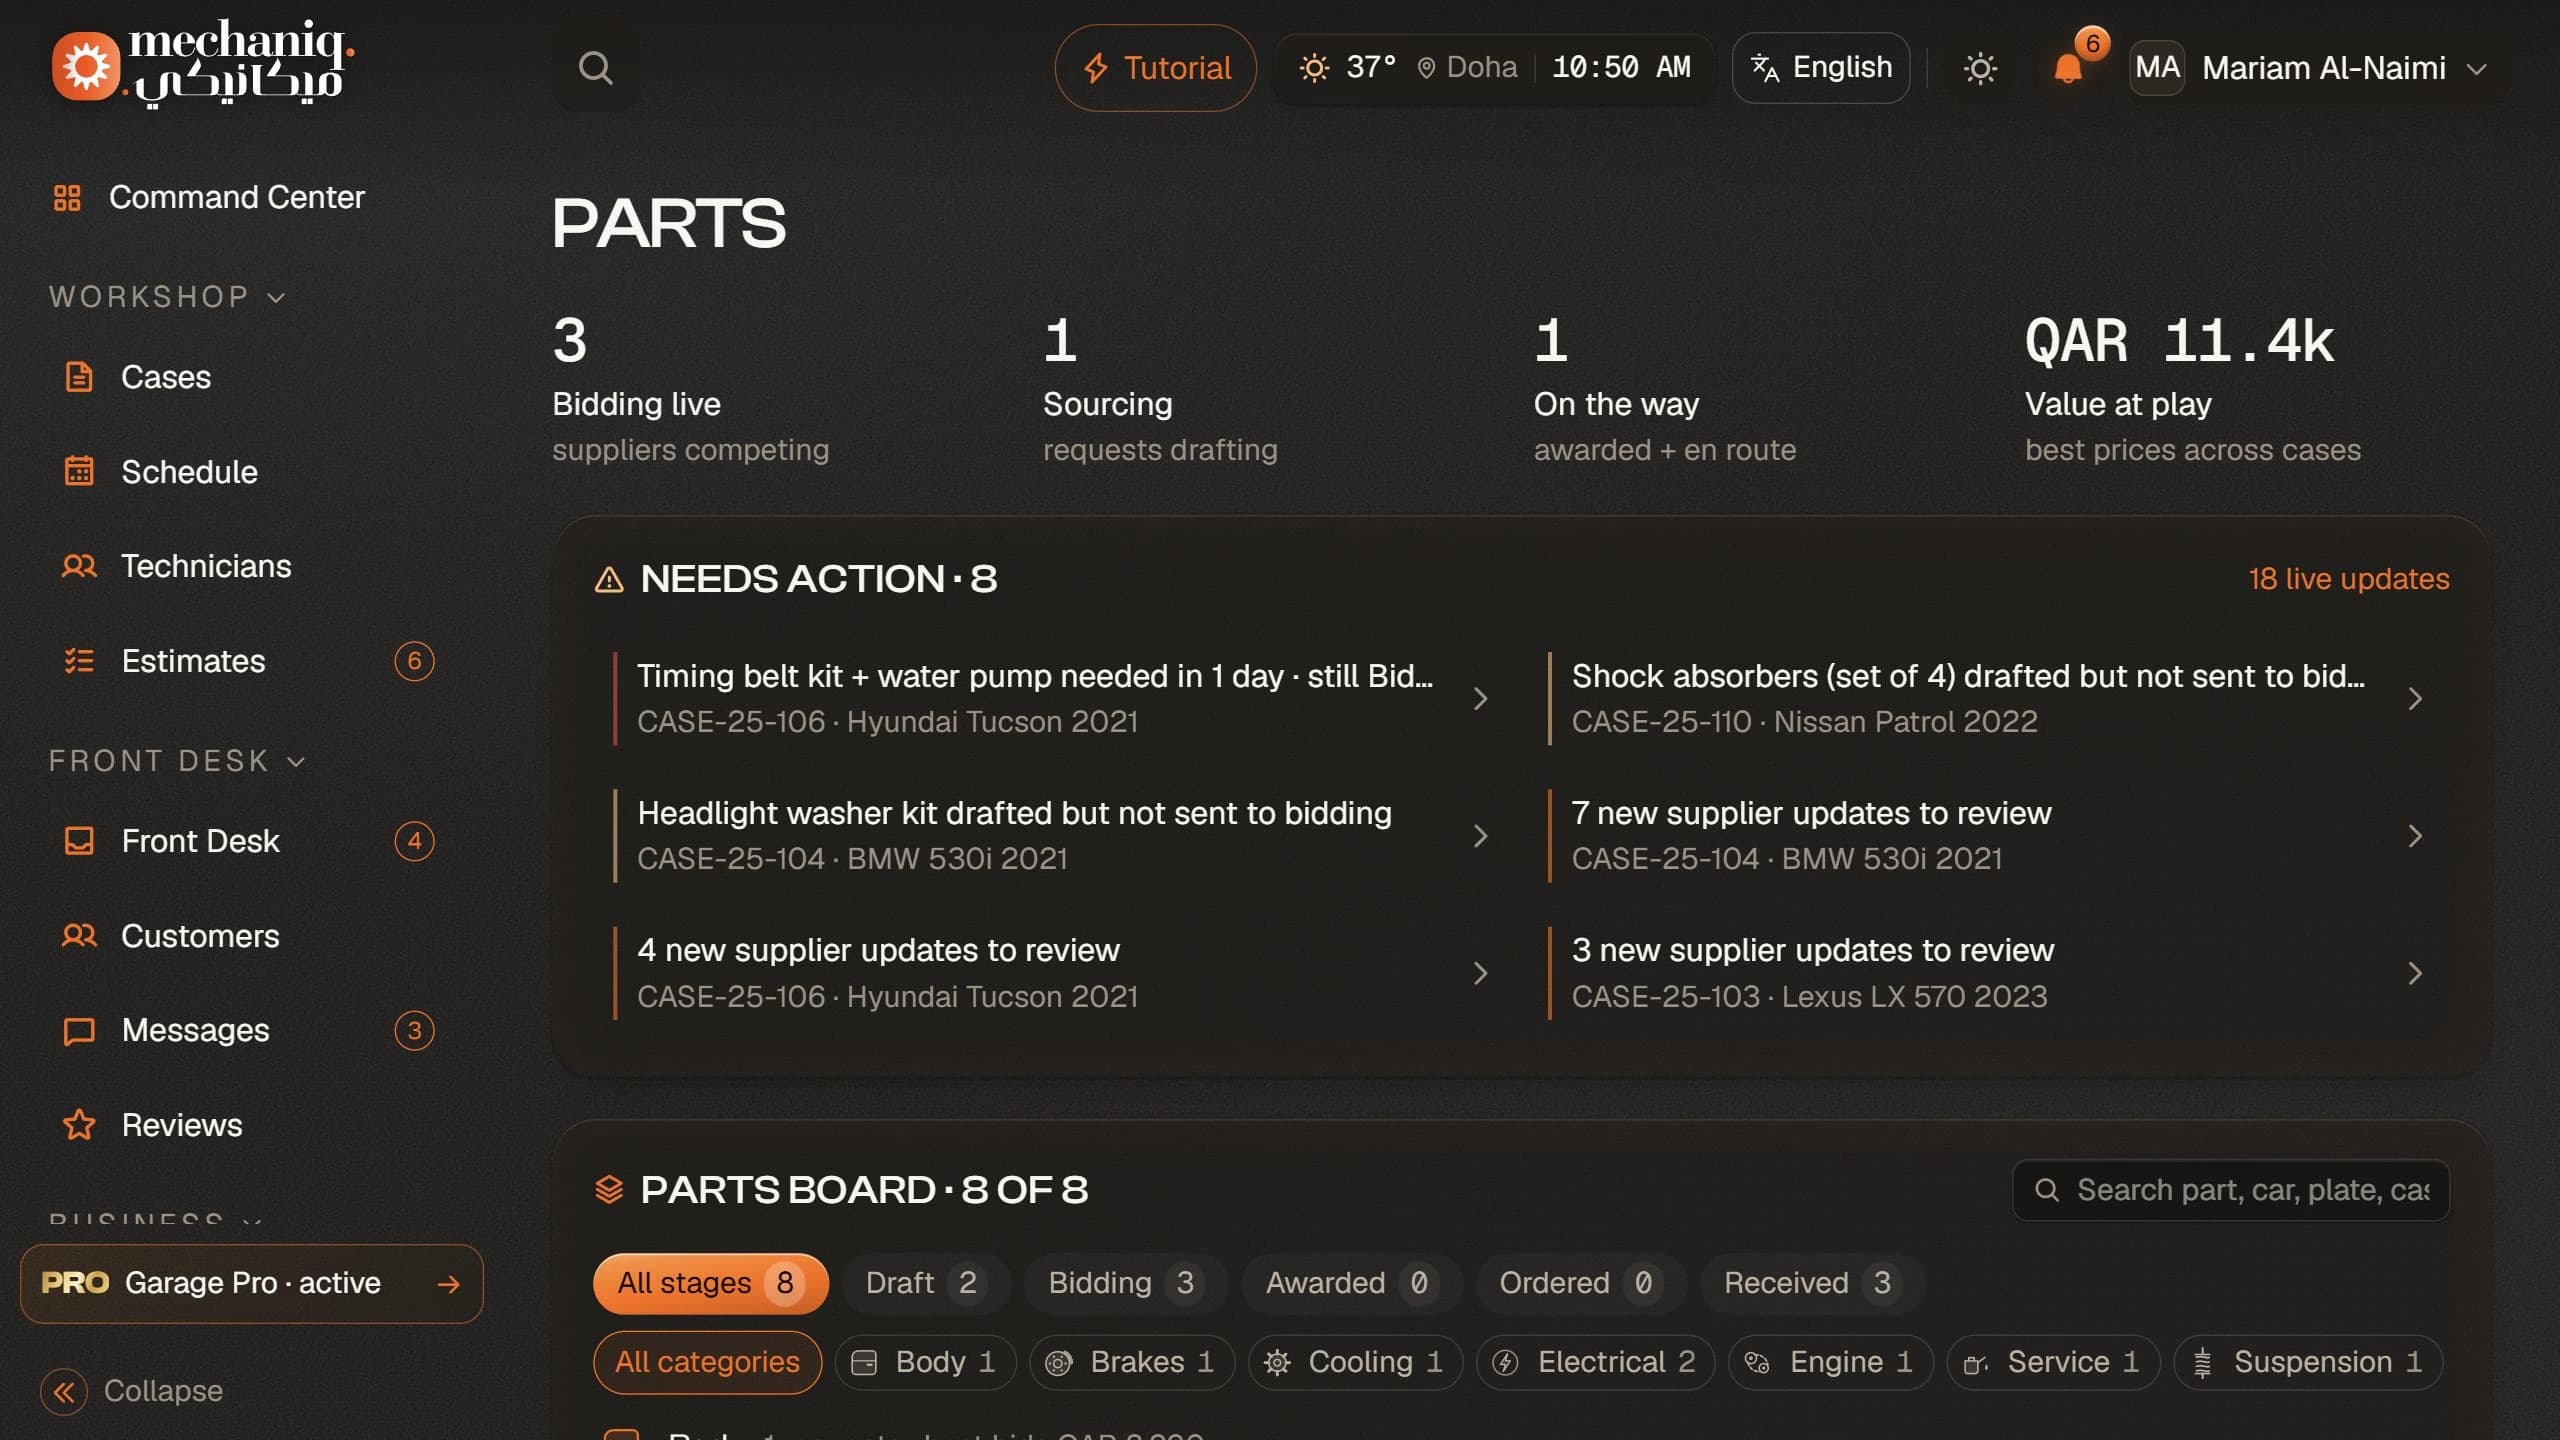Open the Timing belt kit action chevron
The width and height of the screenshot is (2560, 1440).
[x=1480, y=698]
